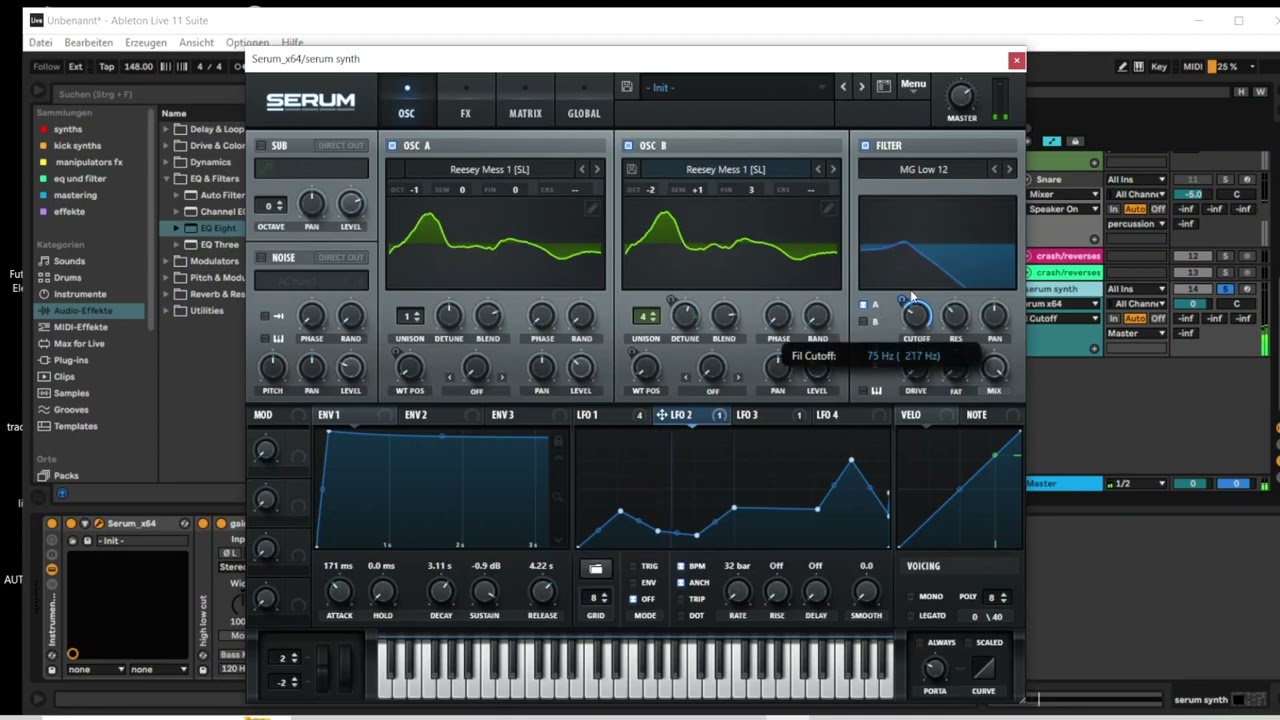Click SUB DIRECT OUT button

coord(341,146)
